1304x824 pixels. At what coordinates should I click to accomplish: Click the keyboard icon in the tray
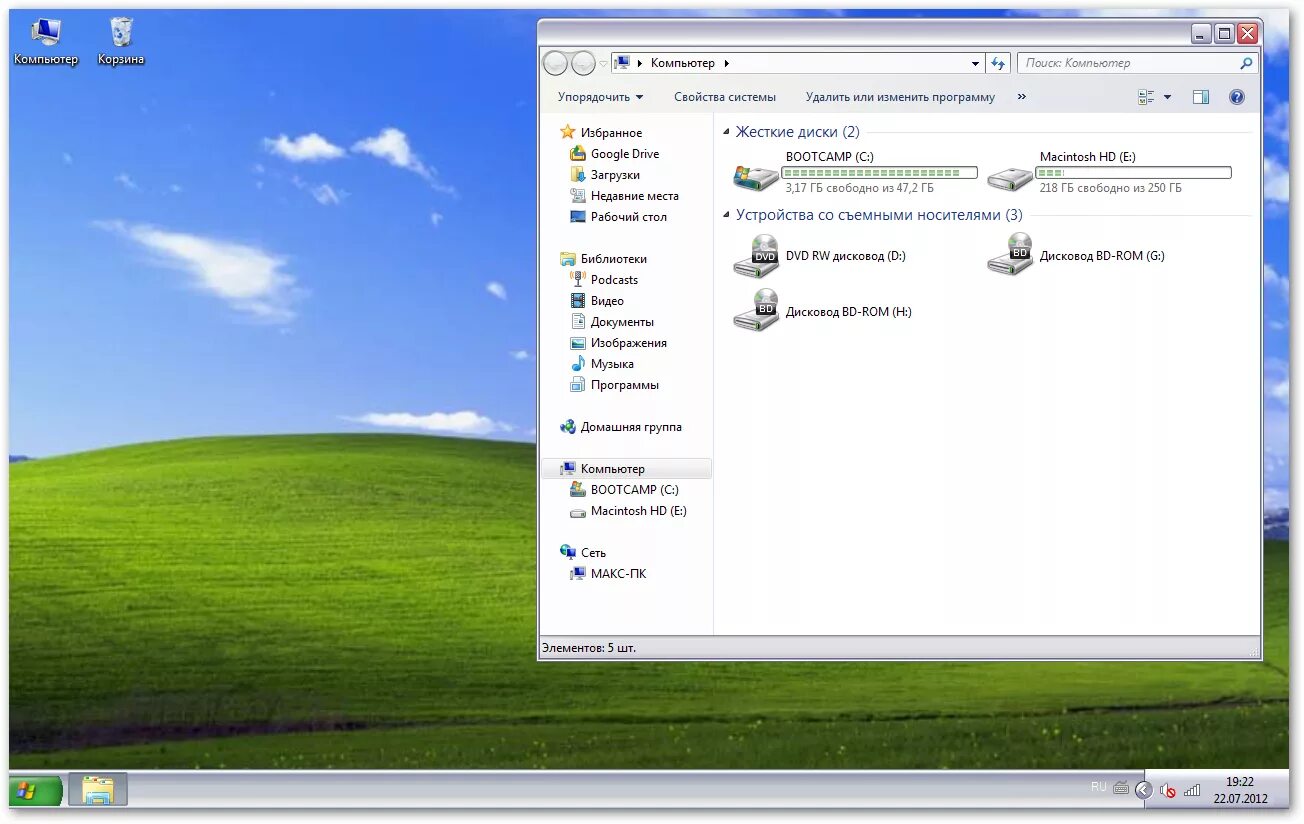(x=1121, y=788)
